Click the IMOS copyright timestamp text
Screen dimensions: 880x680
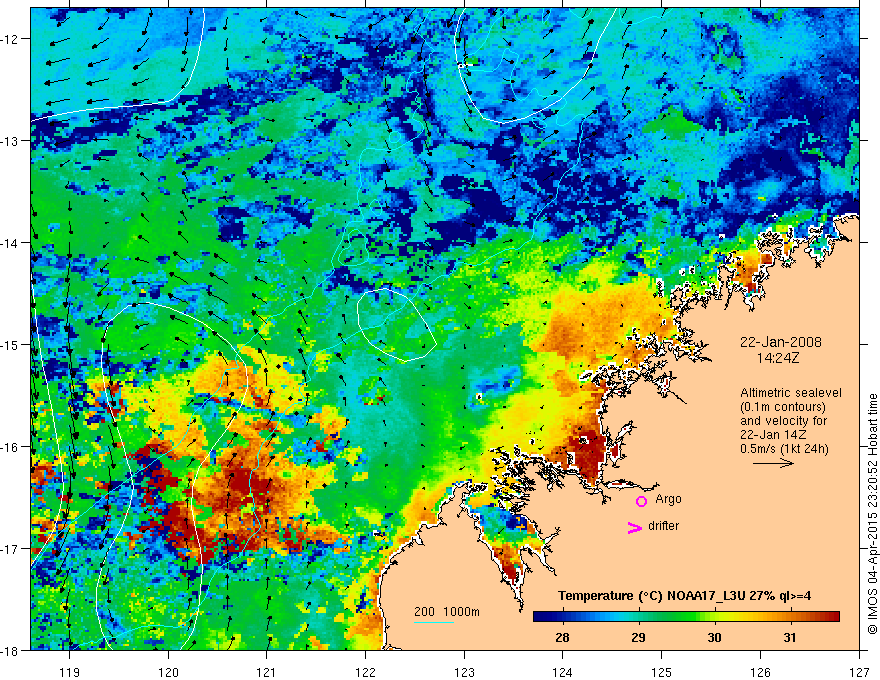[x=872, y=515]
